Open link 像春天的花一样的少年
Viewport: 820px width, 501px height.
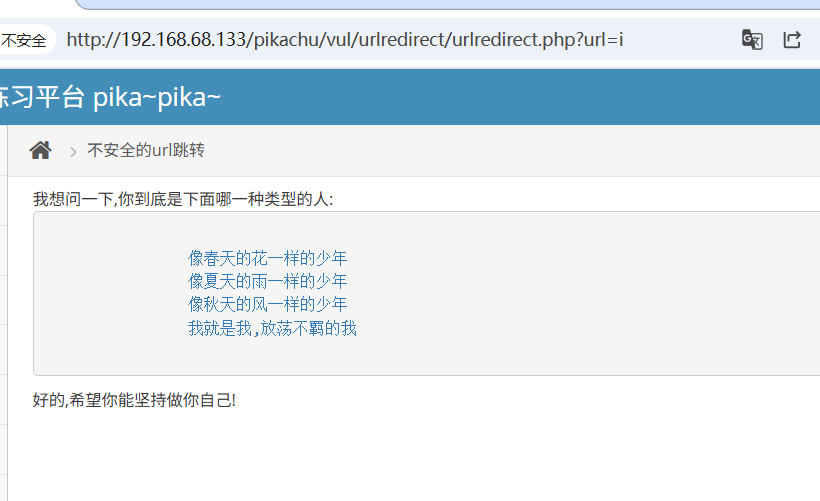tap(267, 258)
